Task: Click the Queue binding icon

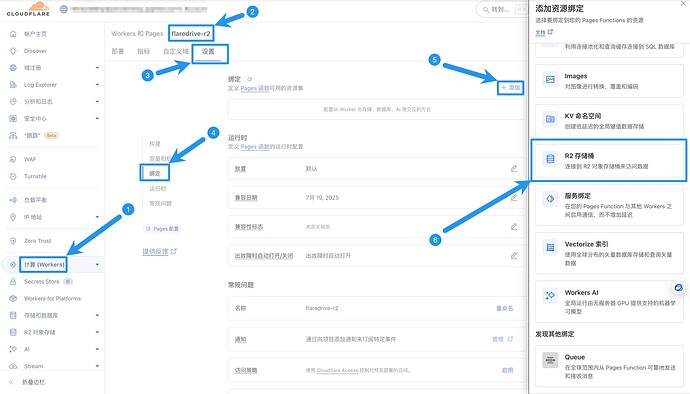Action: click(550, 360)
